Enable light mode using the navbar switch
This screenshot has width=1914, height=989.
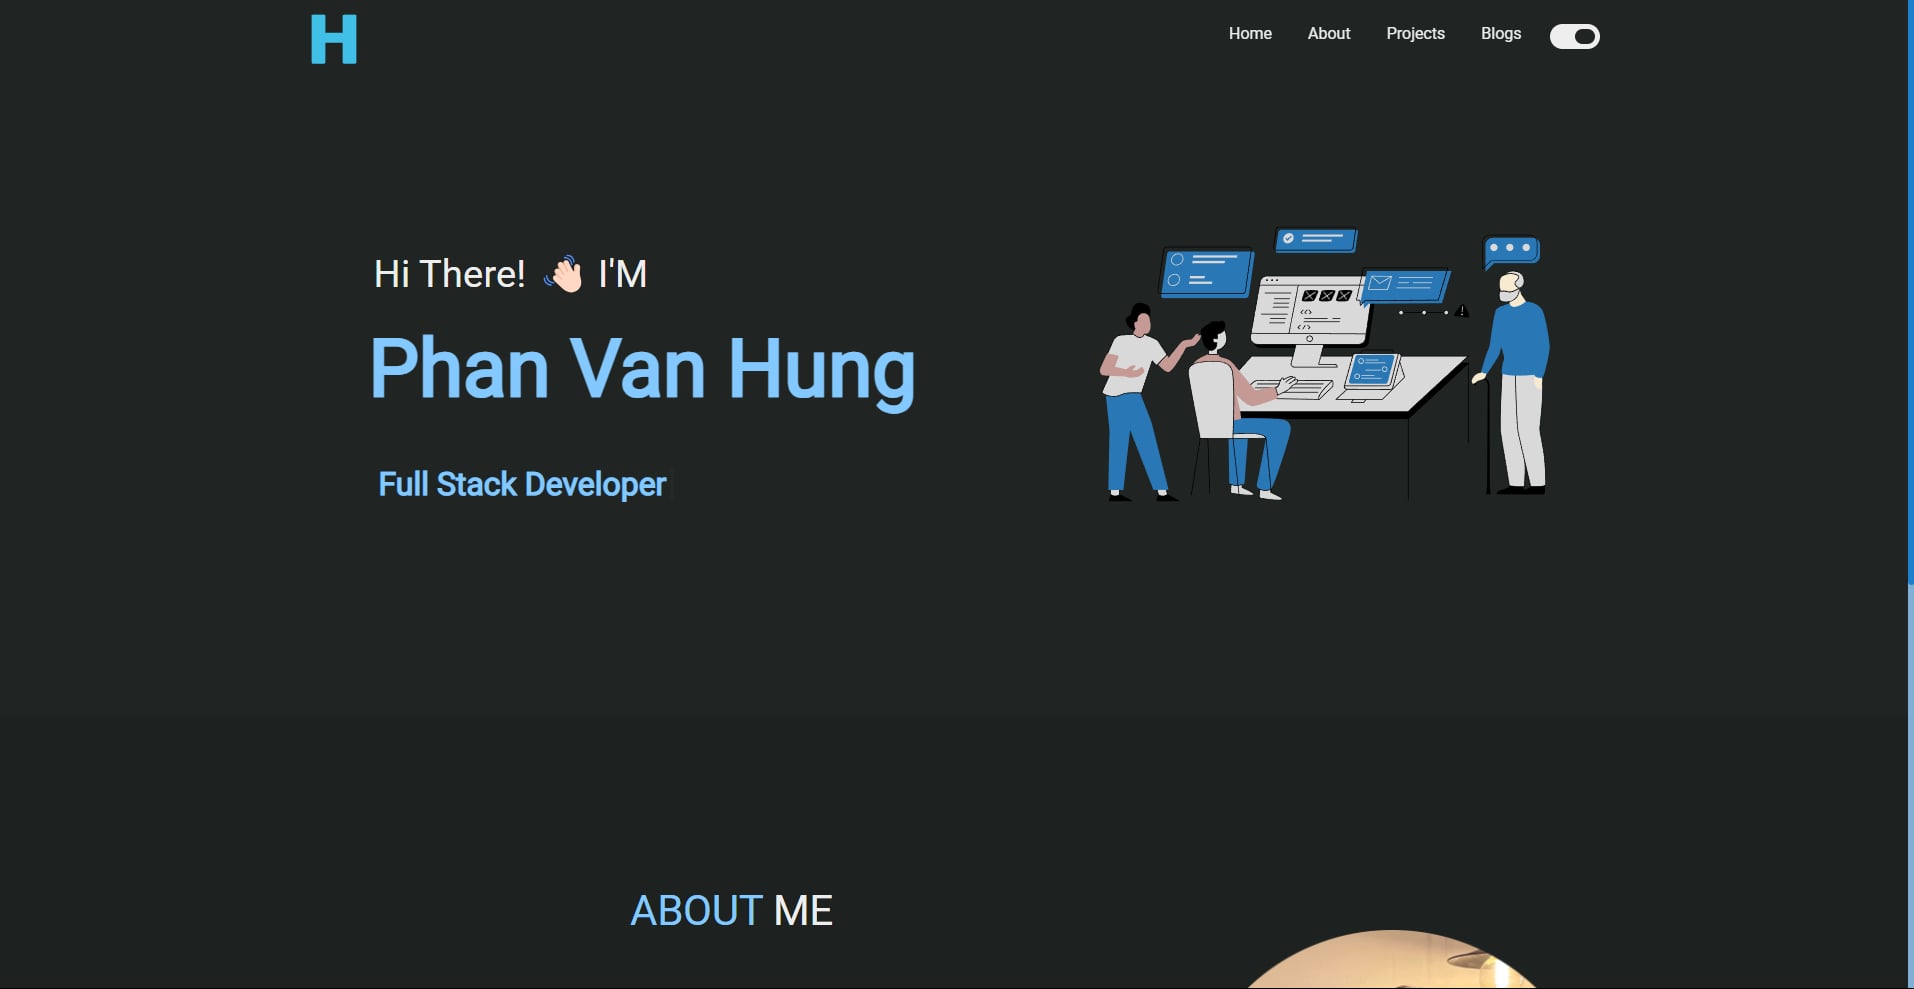[1574, 36]
